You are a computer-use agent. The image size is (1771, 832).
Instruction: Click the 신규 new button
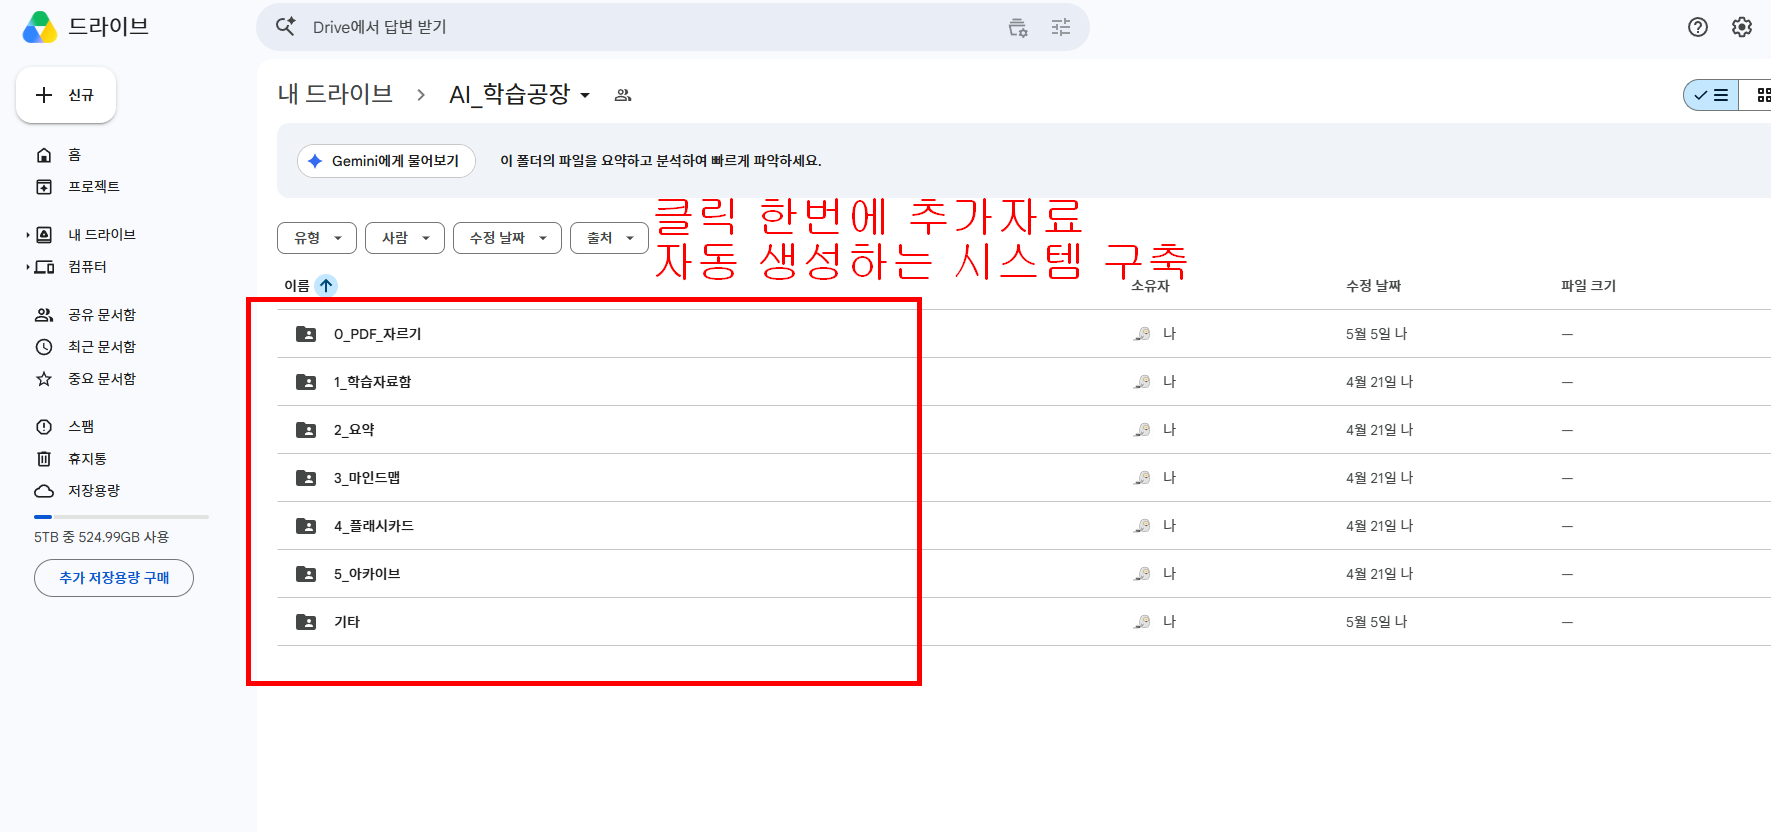(x=66, y=95)
